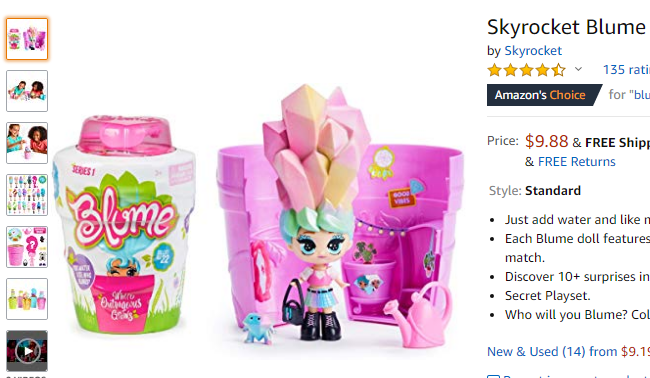
Task: Click the Amazon's Choice badge
Action: click(544, 95)
